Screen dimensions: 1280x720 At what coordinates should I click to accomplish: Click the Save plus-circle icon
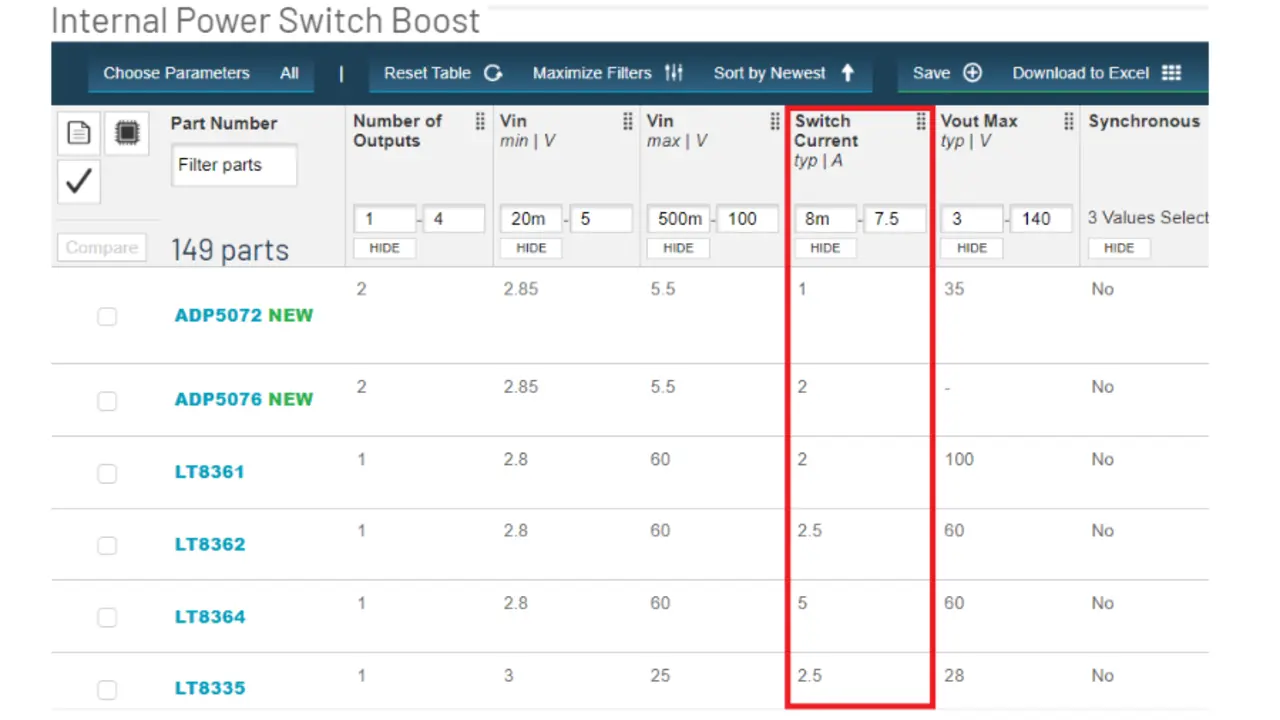point(973,73)
